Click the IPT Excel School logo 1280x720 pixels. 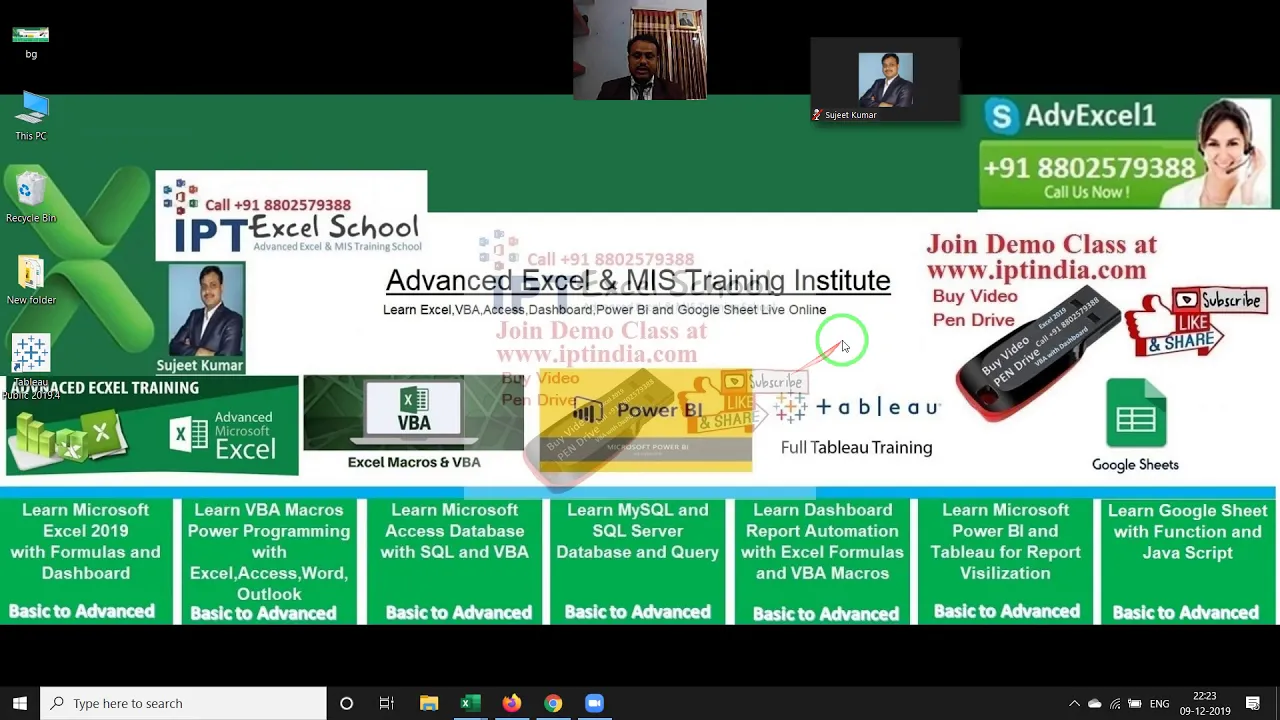click(291, 216)
